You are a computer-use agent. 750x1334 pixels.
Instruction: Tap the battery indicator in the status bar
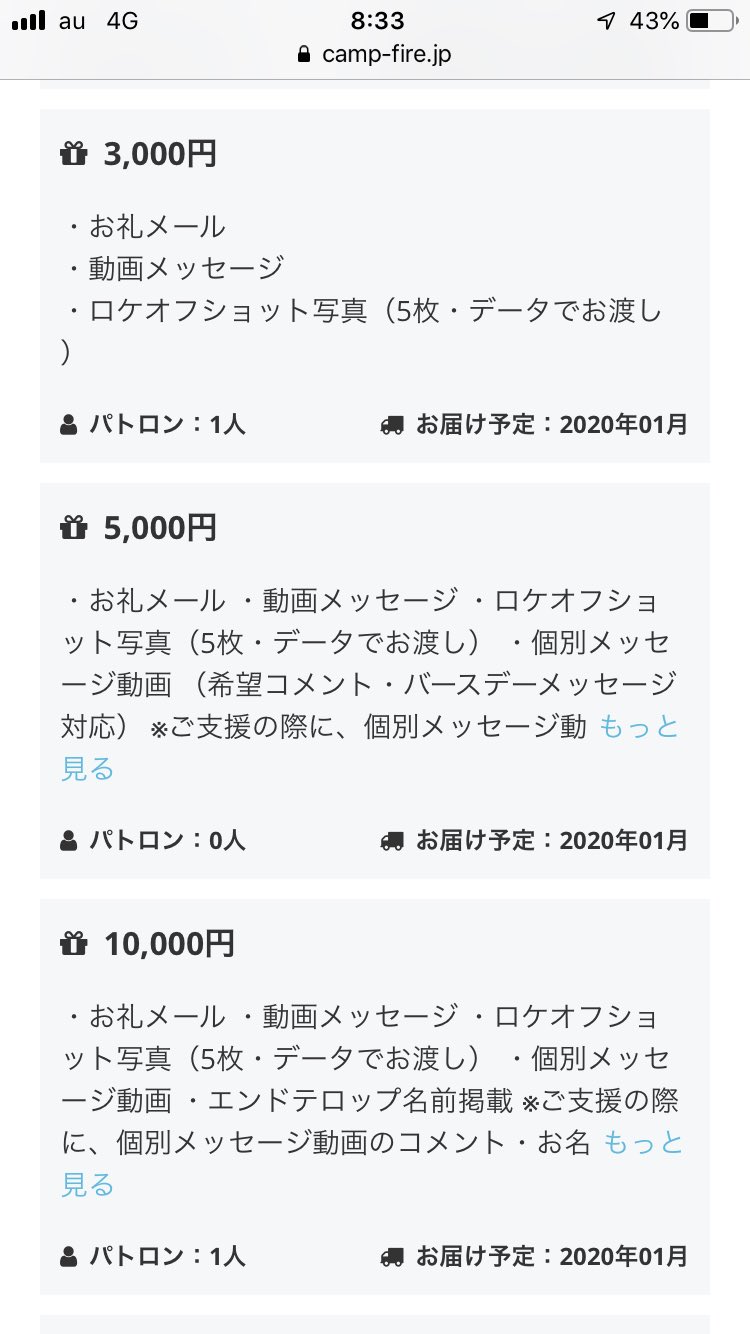[711, 20]
